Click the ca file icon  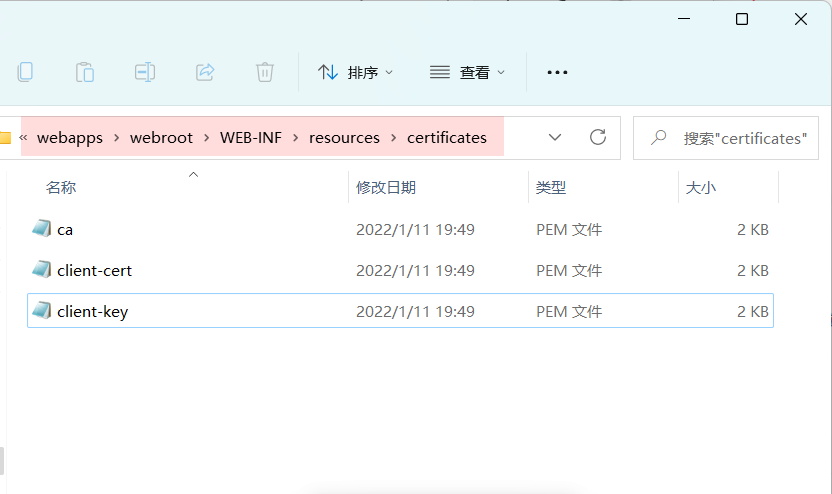click(x=41, y=228)
